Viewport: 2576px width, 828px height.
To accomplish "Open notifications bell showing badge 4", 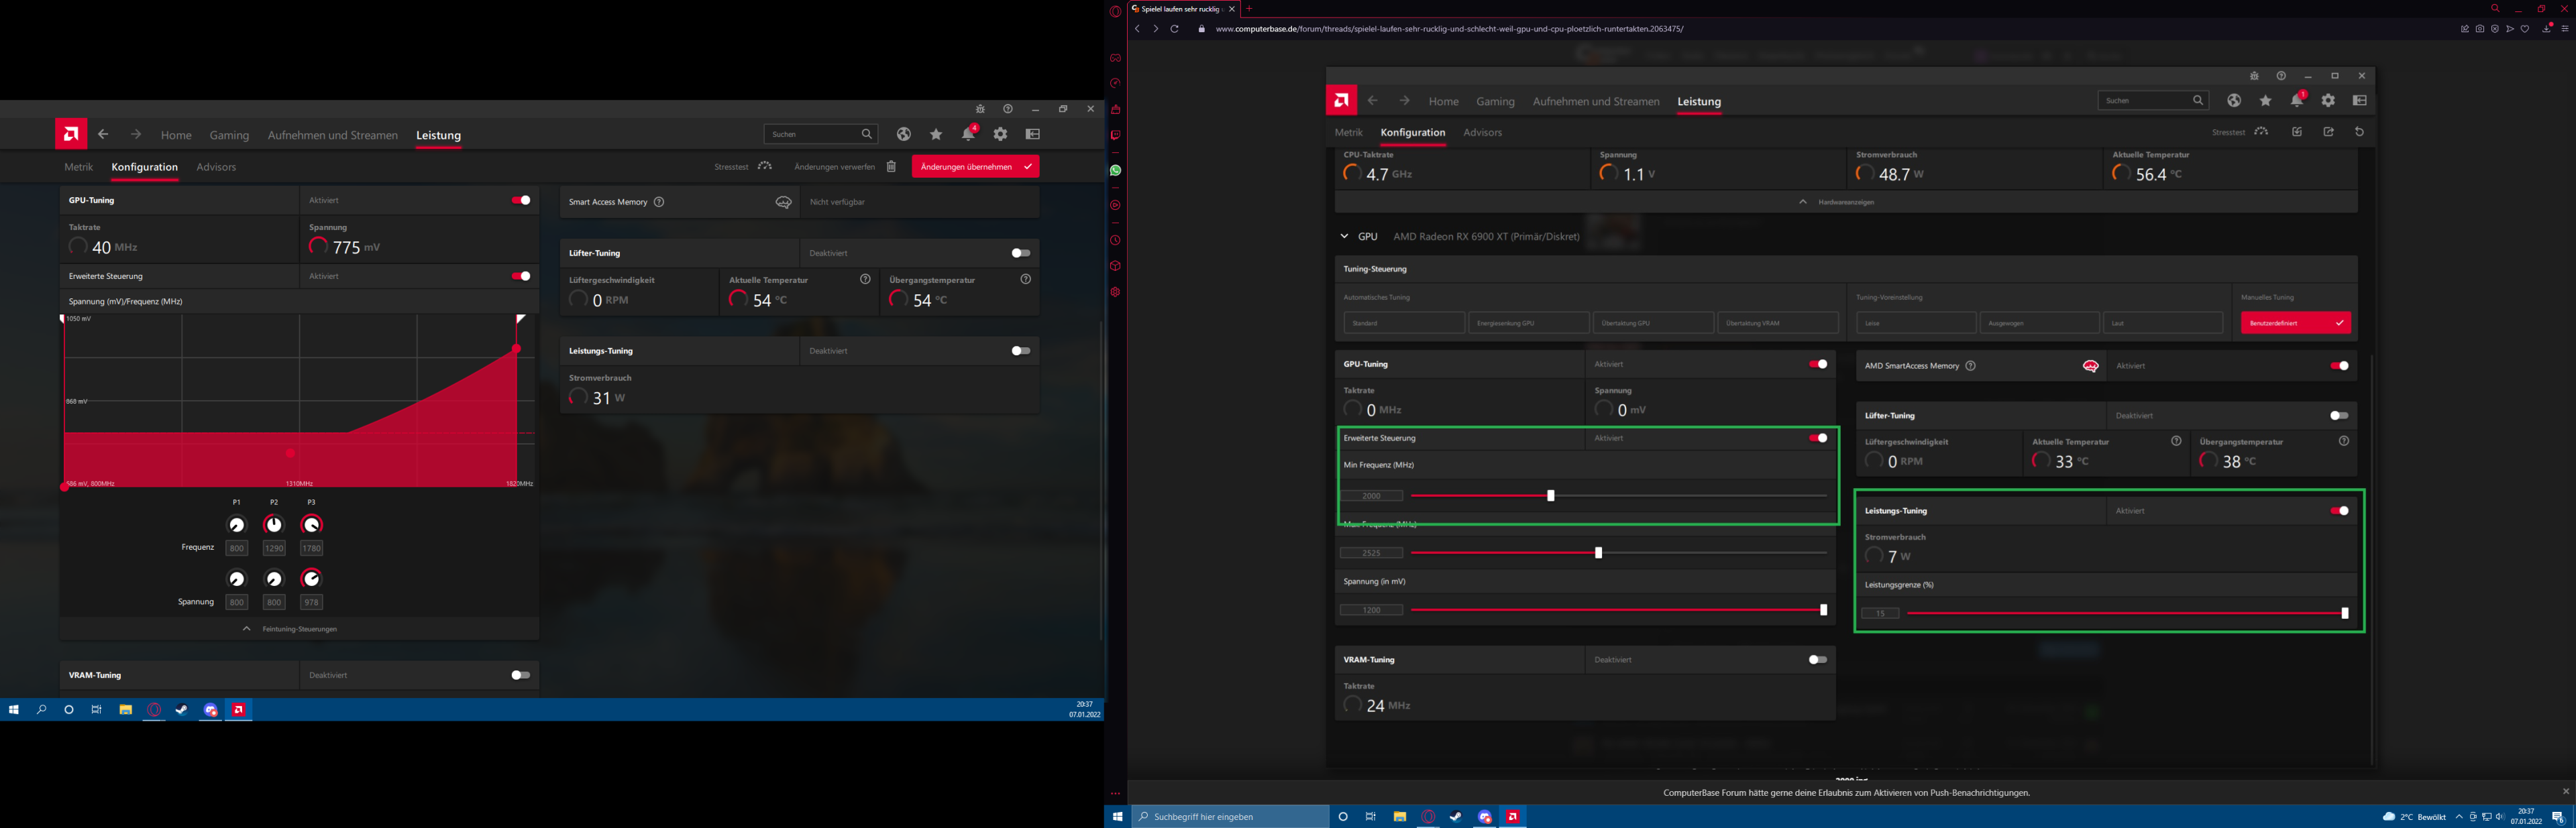I will pos(968,134).
